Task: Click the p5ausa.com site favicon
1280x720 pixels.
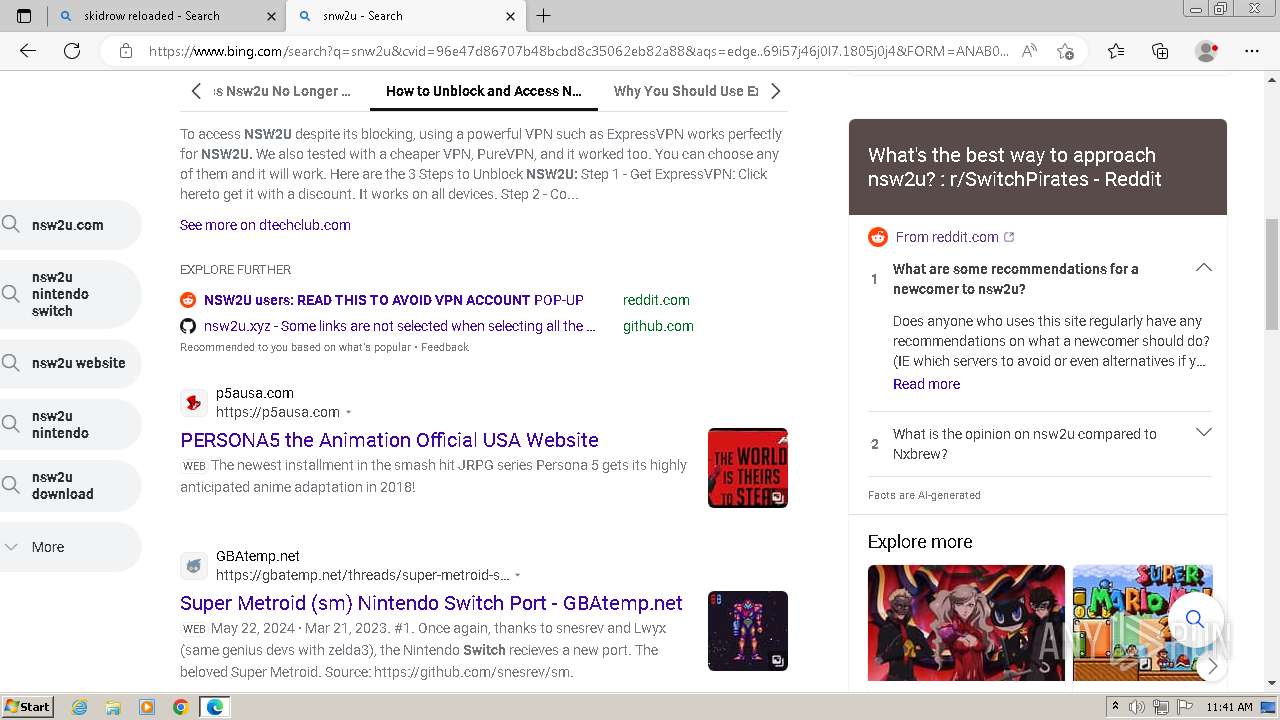Action: pyautogui.click(x=194, y=403)
